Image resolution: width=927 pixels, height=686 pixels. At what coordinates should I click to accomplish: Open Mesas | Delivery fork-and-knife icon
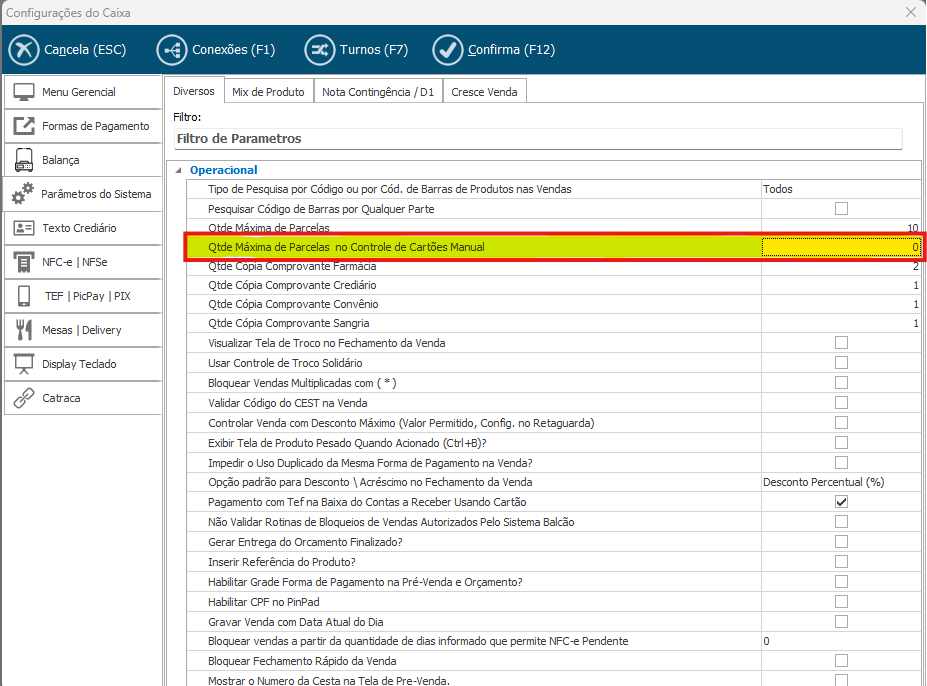coord(24,330)
